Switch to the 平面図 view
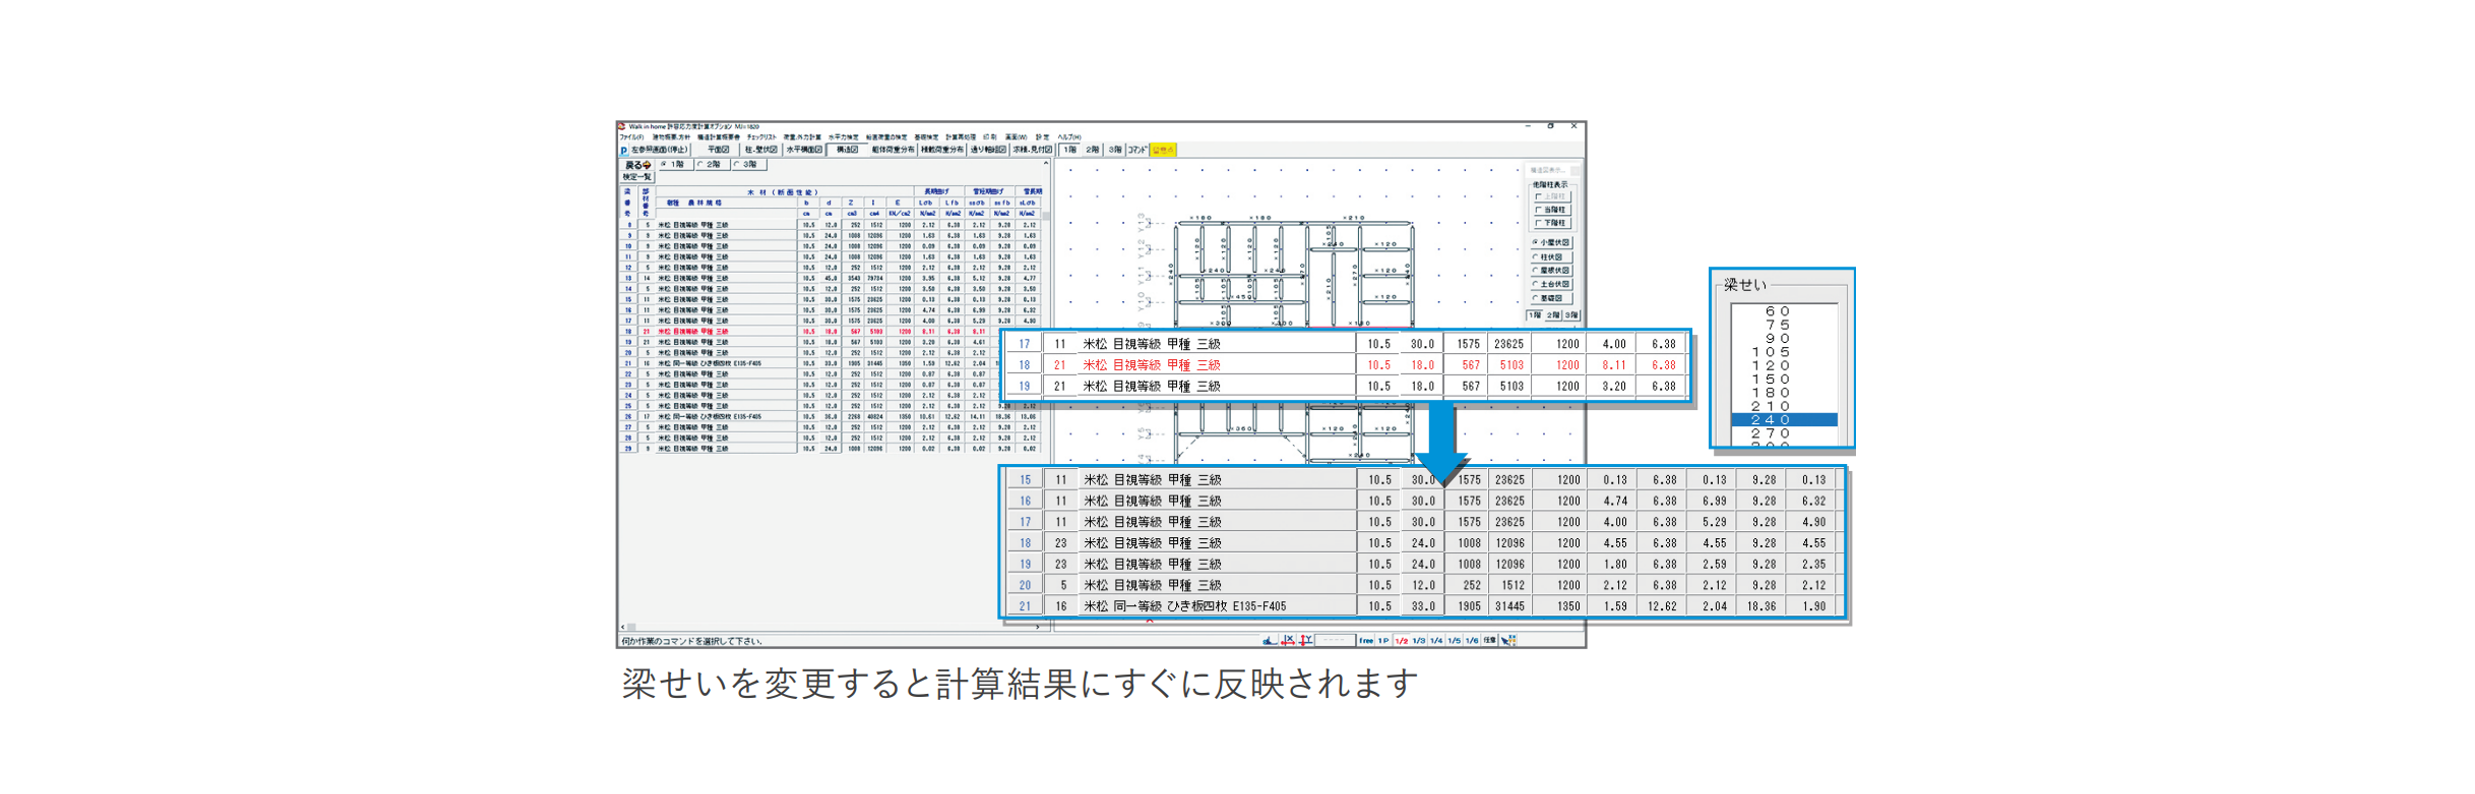 click(718, 150)
